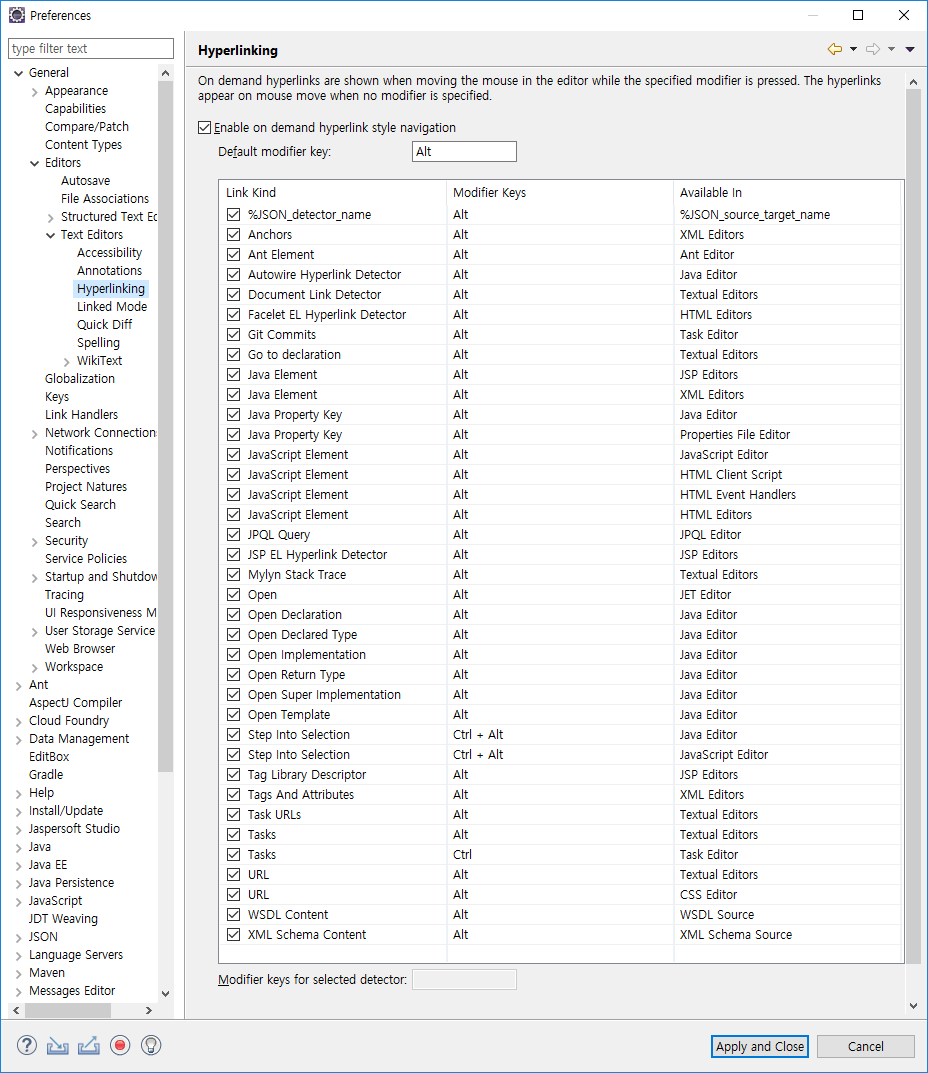Viewport: 928px width, 1073px height.
Task: Click the forward navigation arrow icon
Action: (873, 49)
